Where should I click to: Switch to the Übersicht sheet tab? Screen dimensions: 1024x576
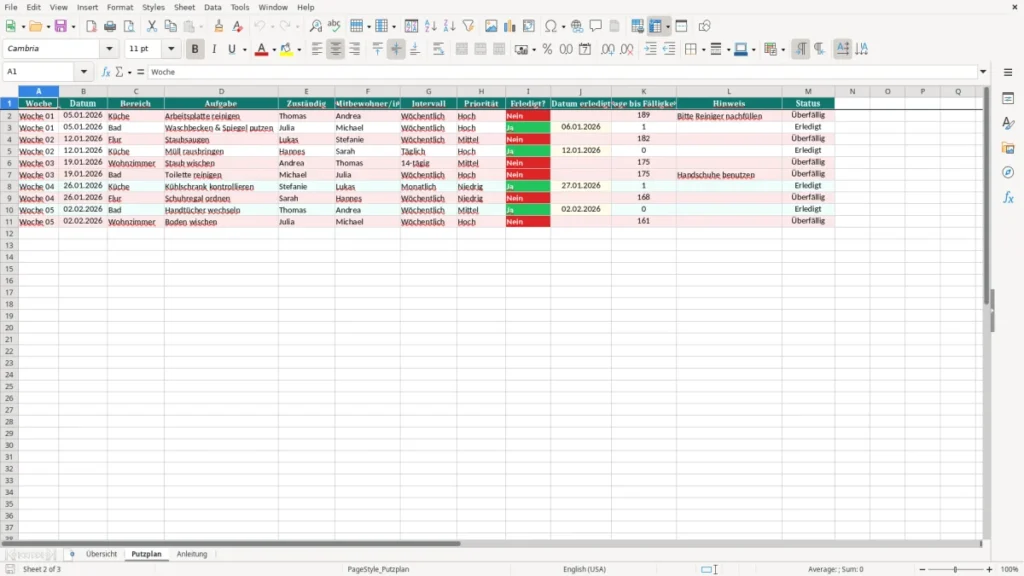(x=101, y=554)
